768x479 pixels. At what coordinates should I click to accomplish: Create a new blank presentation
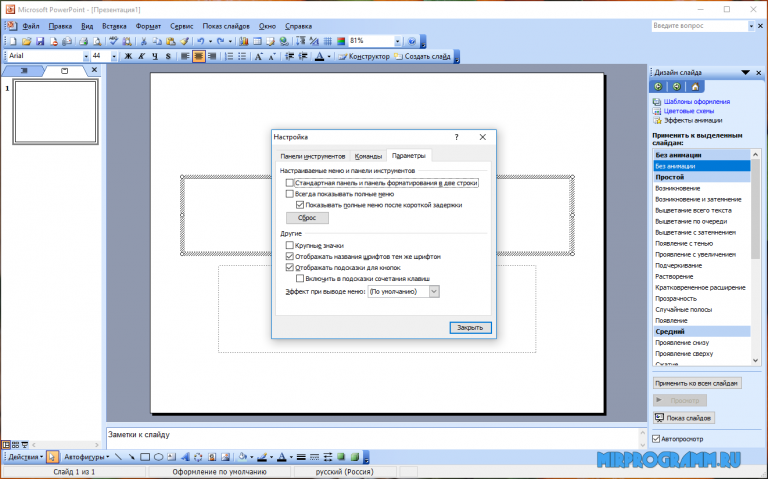tap(14, 42)
